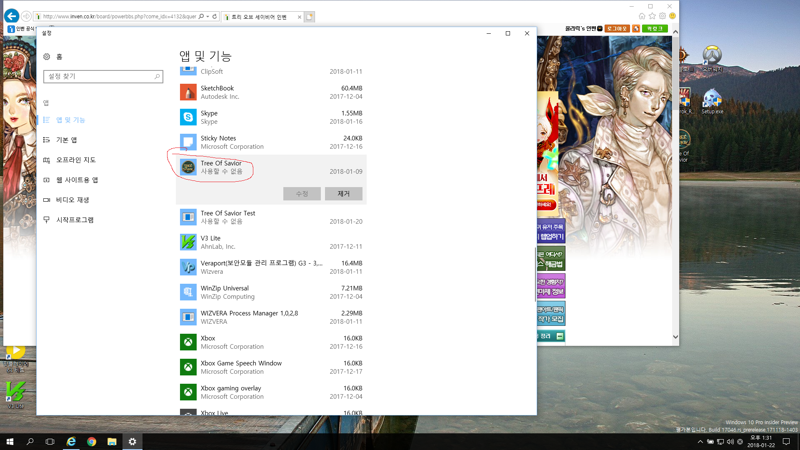Screen dimensions: 800x450
Task: Click the Xbox gaming overlay icon
Action: point(188,392)
